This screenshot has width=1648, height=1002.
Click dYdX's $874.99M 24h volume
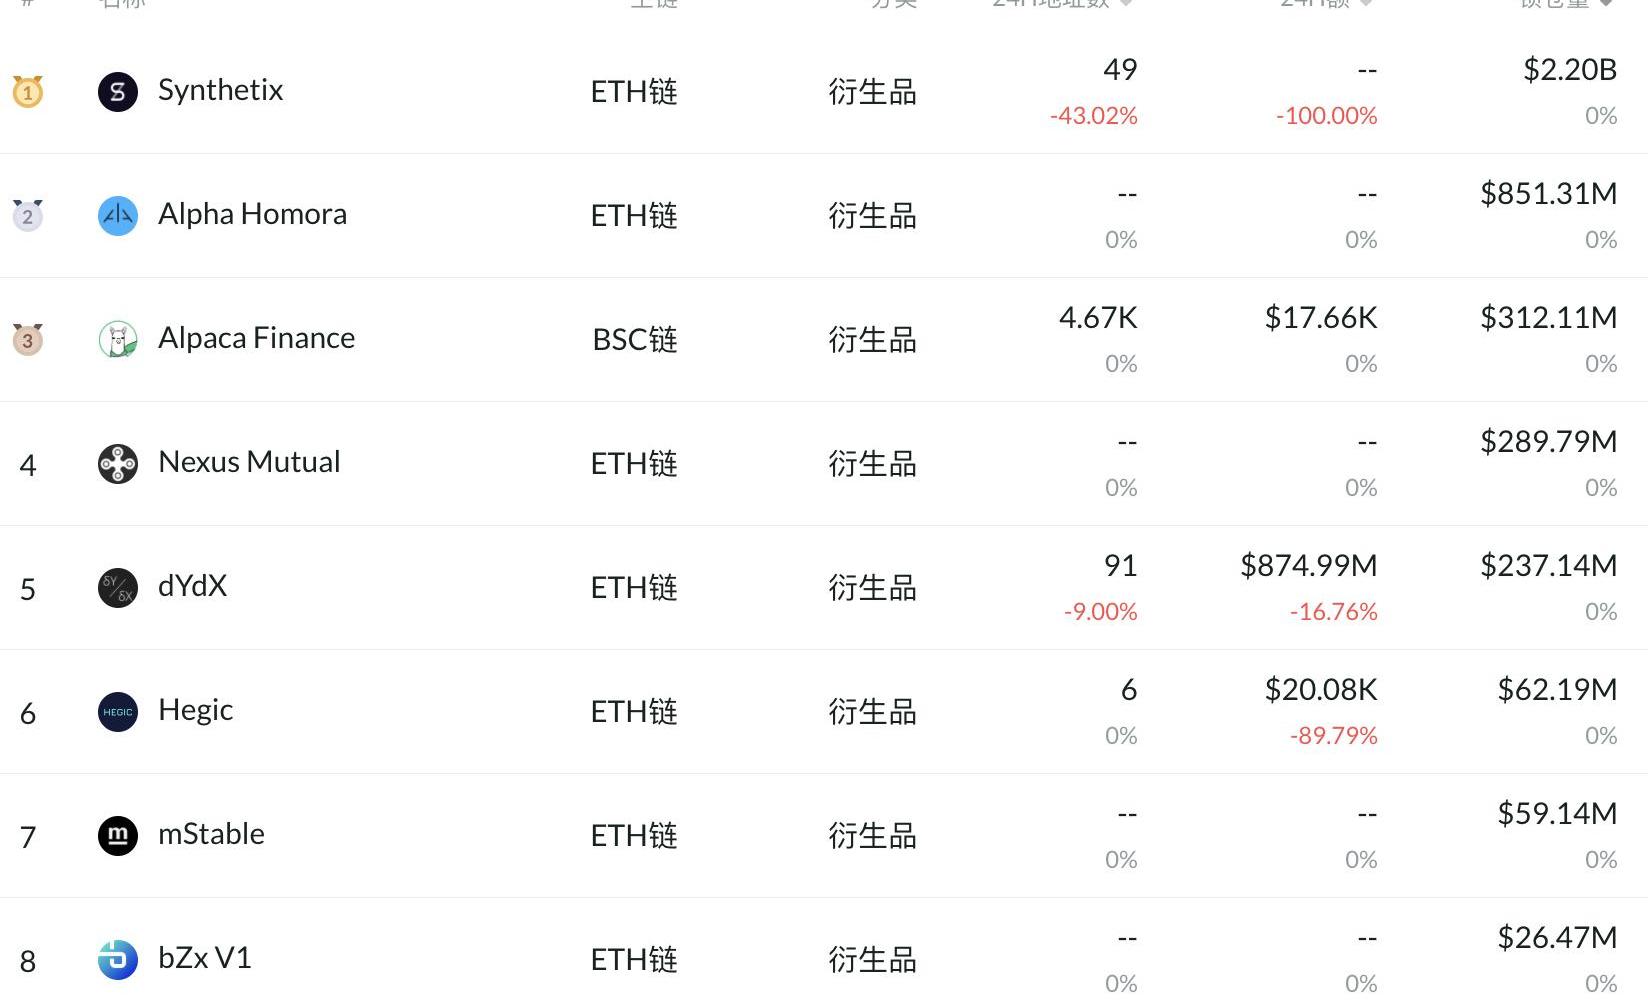point(1309,566)
